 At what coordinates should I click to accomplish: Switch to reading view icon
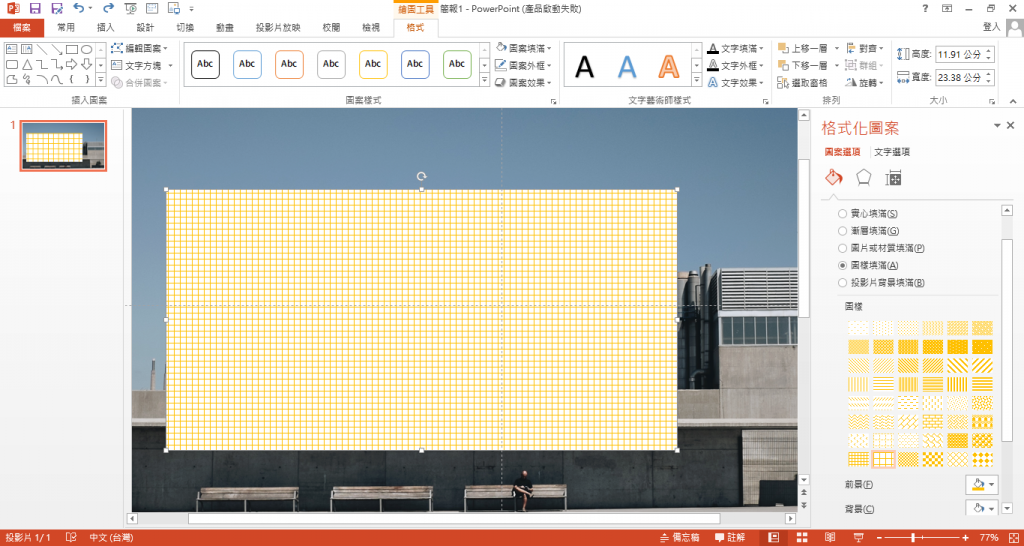[x=829, y=537]
